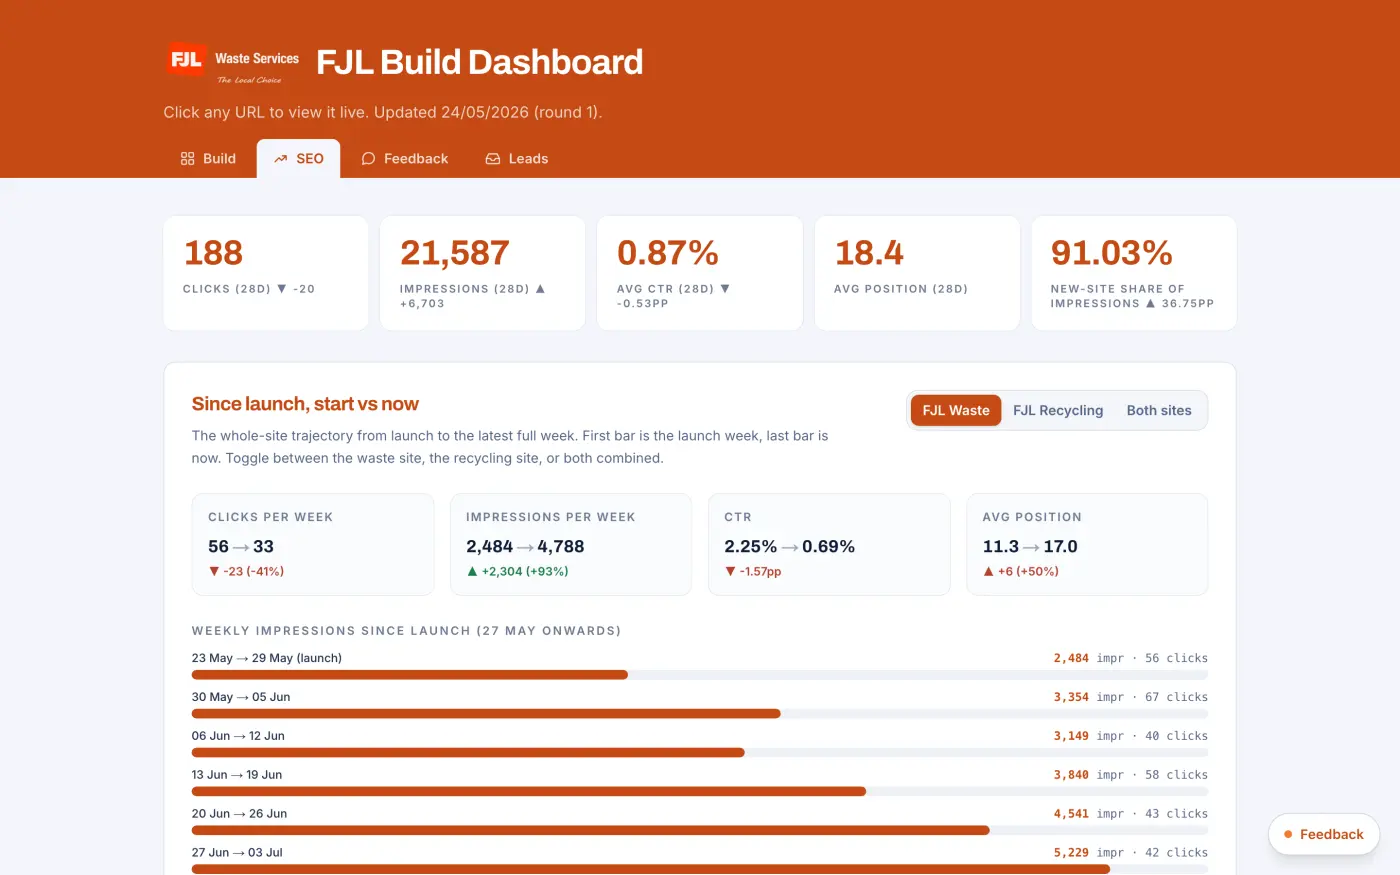Click the 'Since launch, start vs now' heading
This screenshot has width=1400, height=875.
pos(305,404)
